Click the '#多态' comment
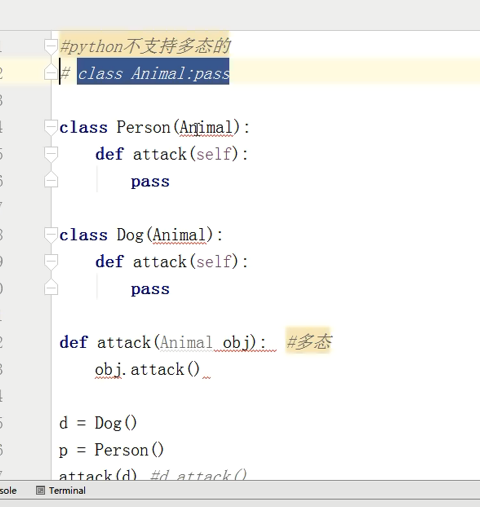This screenshot has height=507, width=480. pyautogui.click(x=309, y=342)
